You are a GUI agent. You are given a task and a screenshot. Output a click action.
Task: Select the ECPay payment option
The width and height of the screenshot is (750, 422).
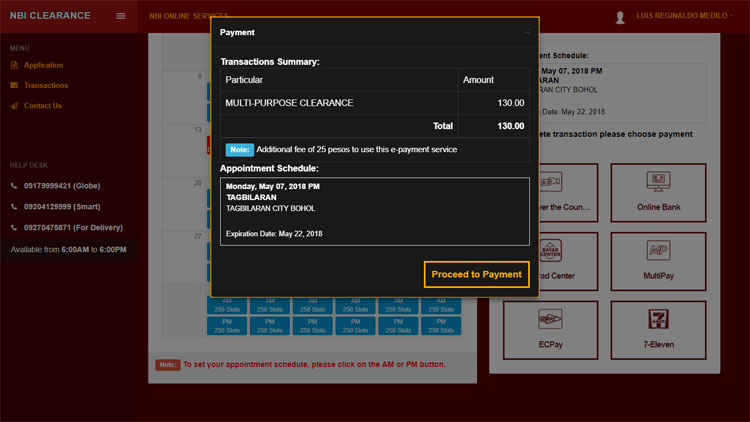click(551, 330)
